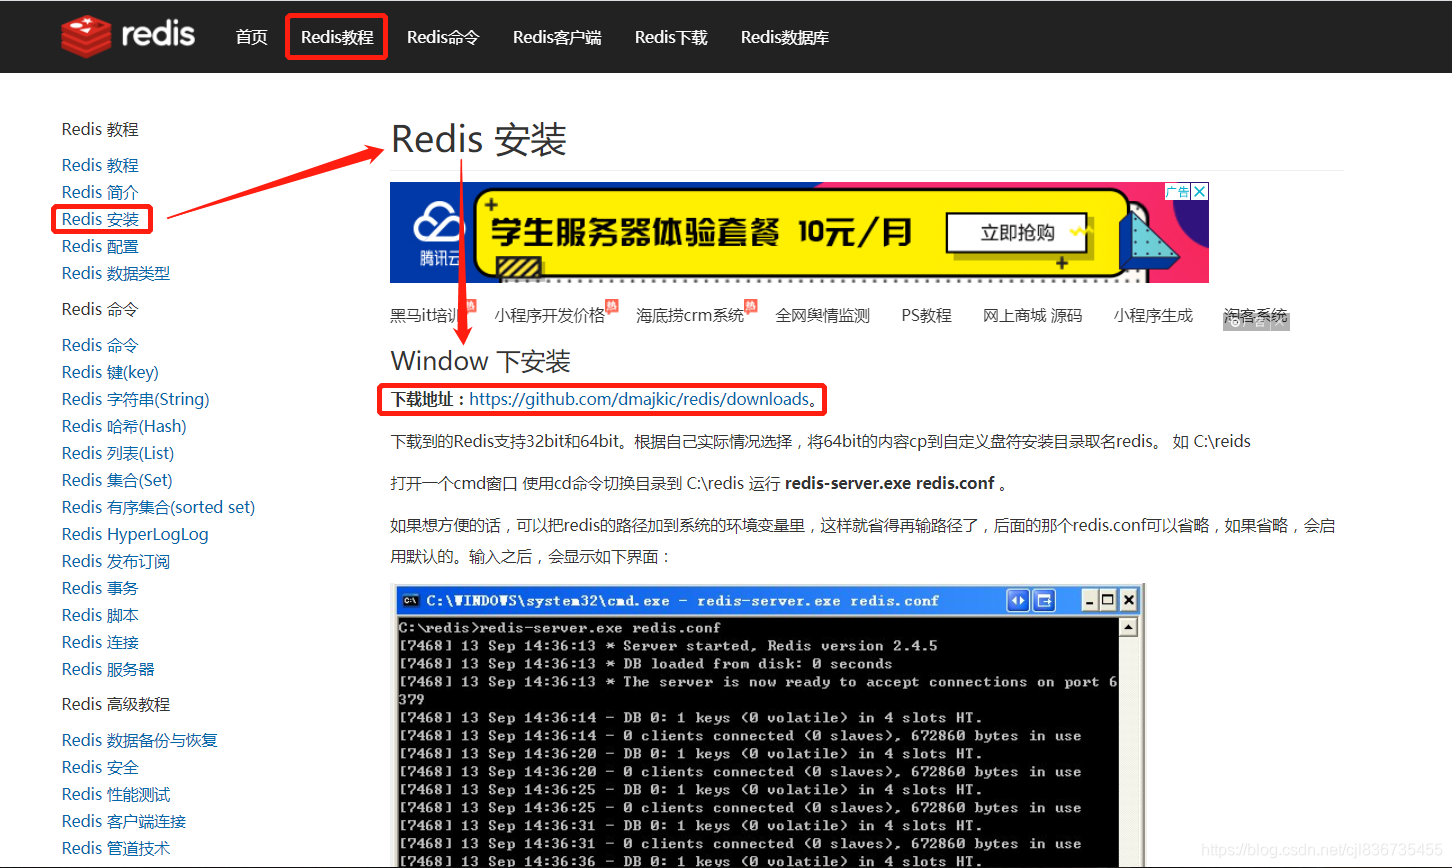Open Redis 安装 sidebar link
The image size is (1452, 868).
(x=100, y=219)
